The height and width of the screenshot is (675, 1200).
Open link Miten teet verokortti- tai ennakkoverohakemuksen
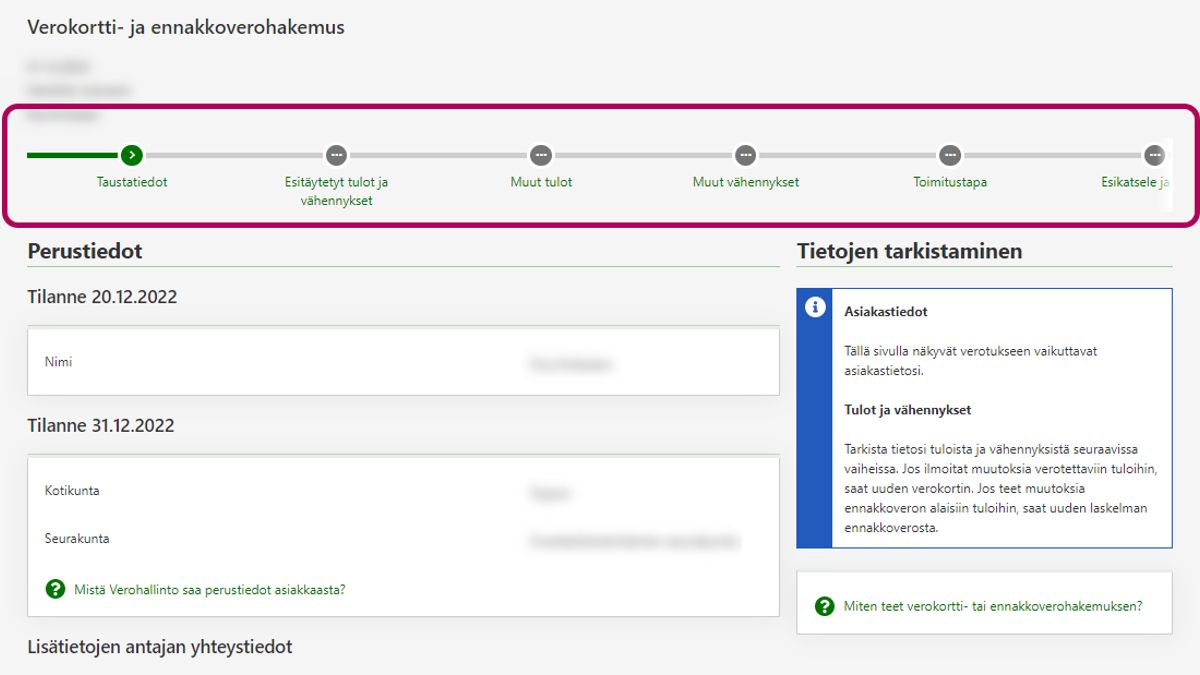[993, 606]
